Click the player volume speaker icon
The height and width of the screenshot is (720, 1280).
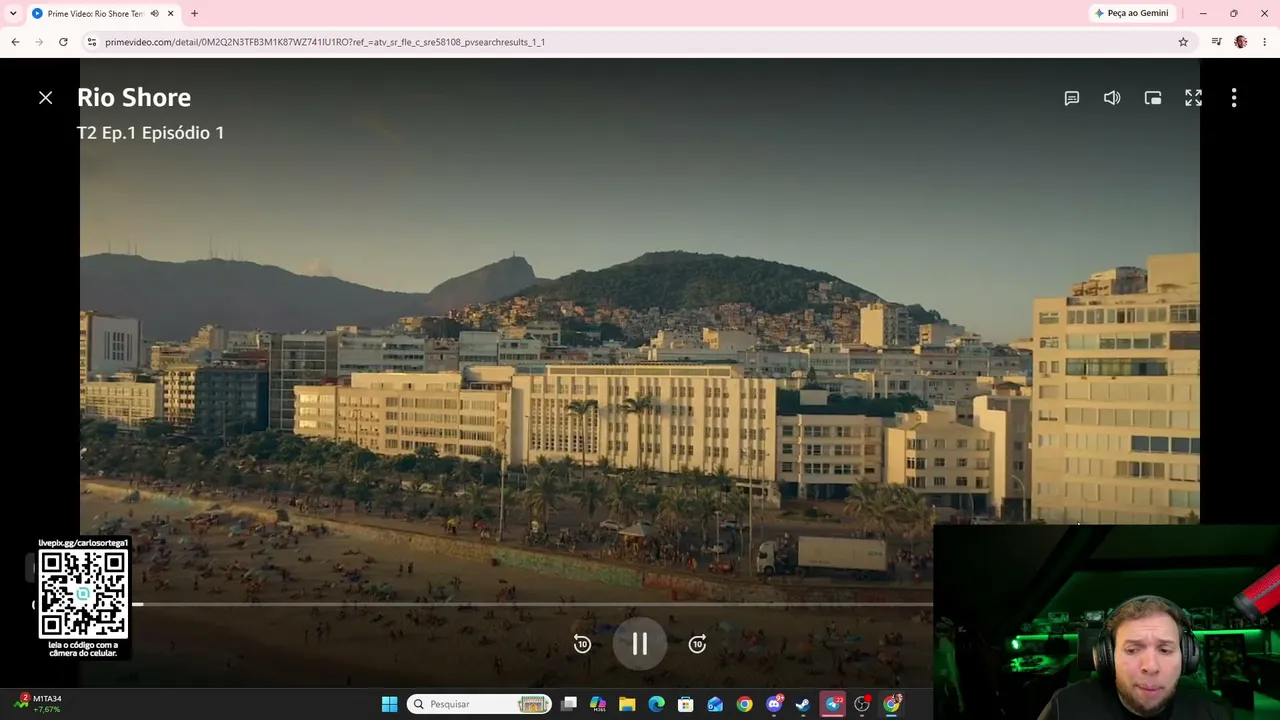(x=1112, y=98)
